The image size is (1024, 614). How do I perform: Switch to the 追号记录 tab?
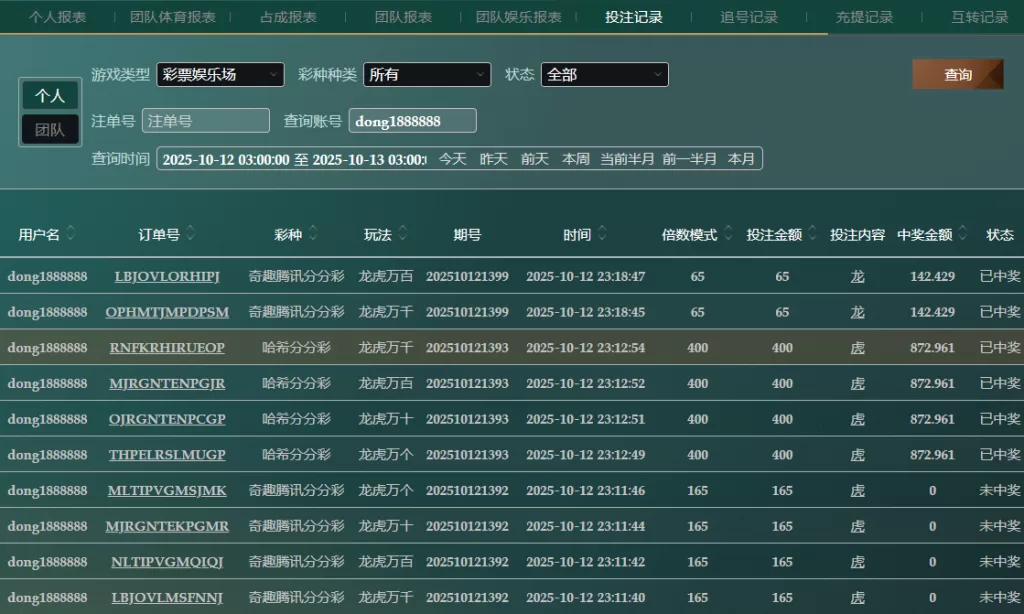748,17
